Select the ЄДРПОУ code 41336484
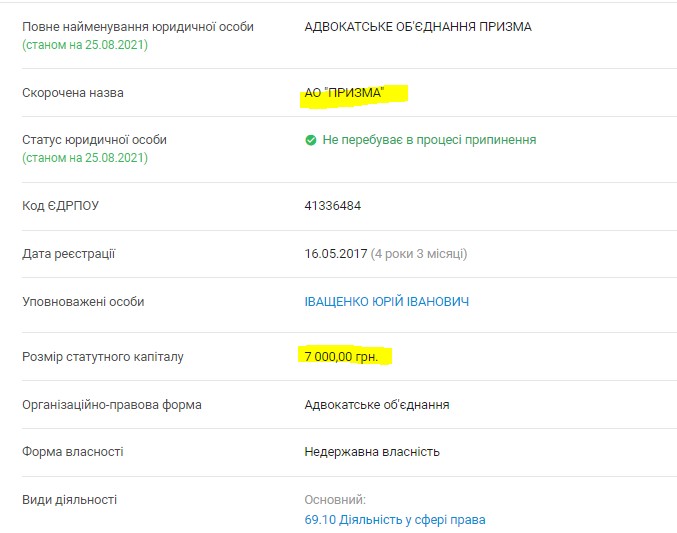Viewport: 677px width, 533px height. [x=332, y=206]
